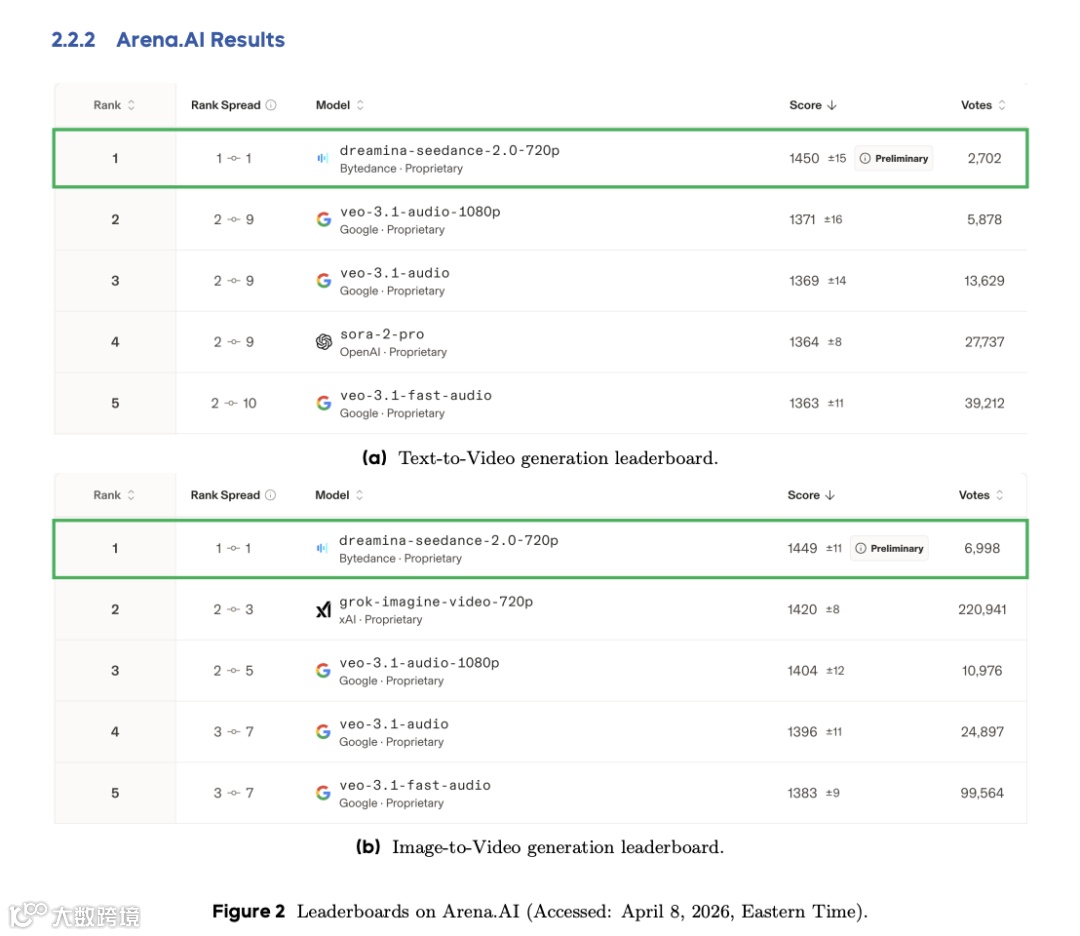This screenshot has width=1080, height=936.
Task: Click the Preliminary badge next to score 1450
Action: coord(894,158)
